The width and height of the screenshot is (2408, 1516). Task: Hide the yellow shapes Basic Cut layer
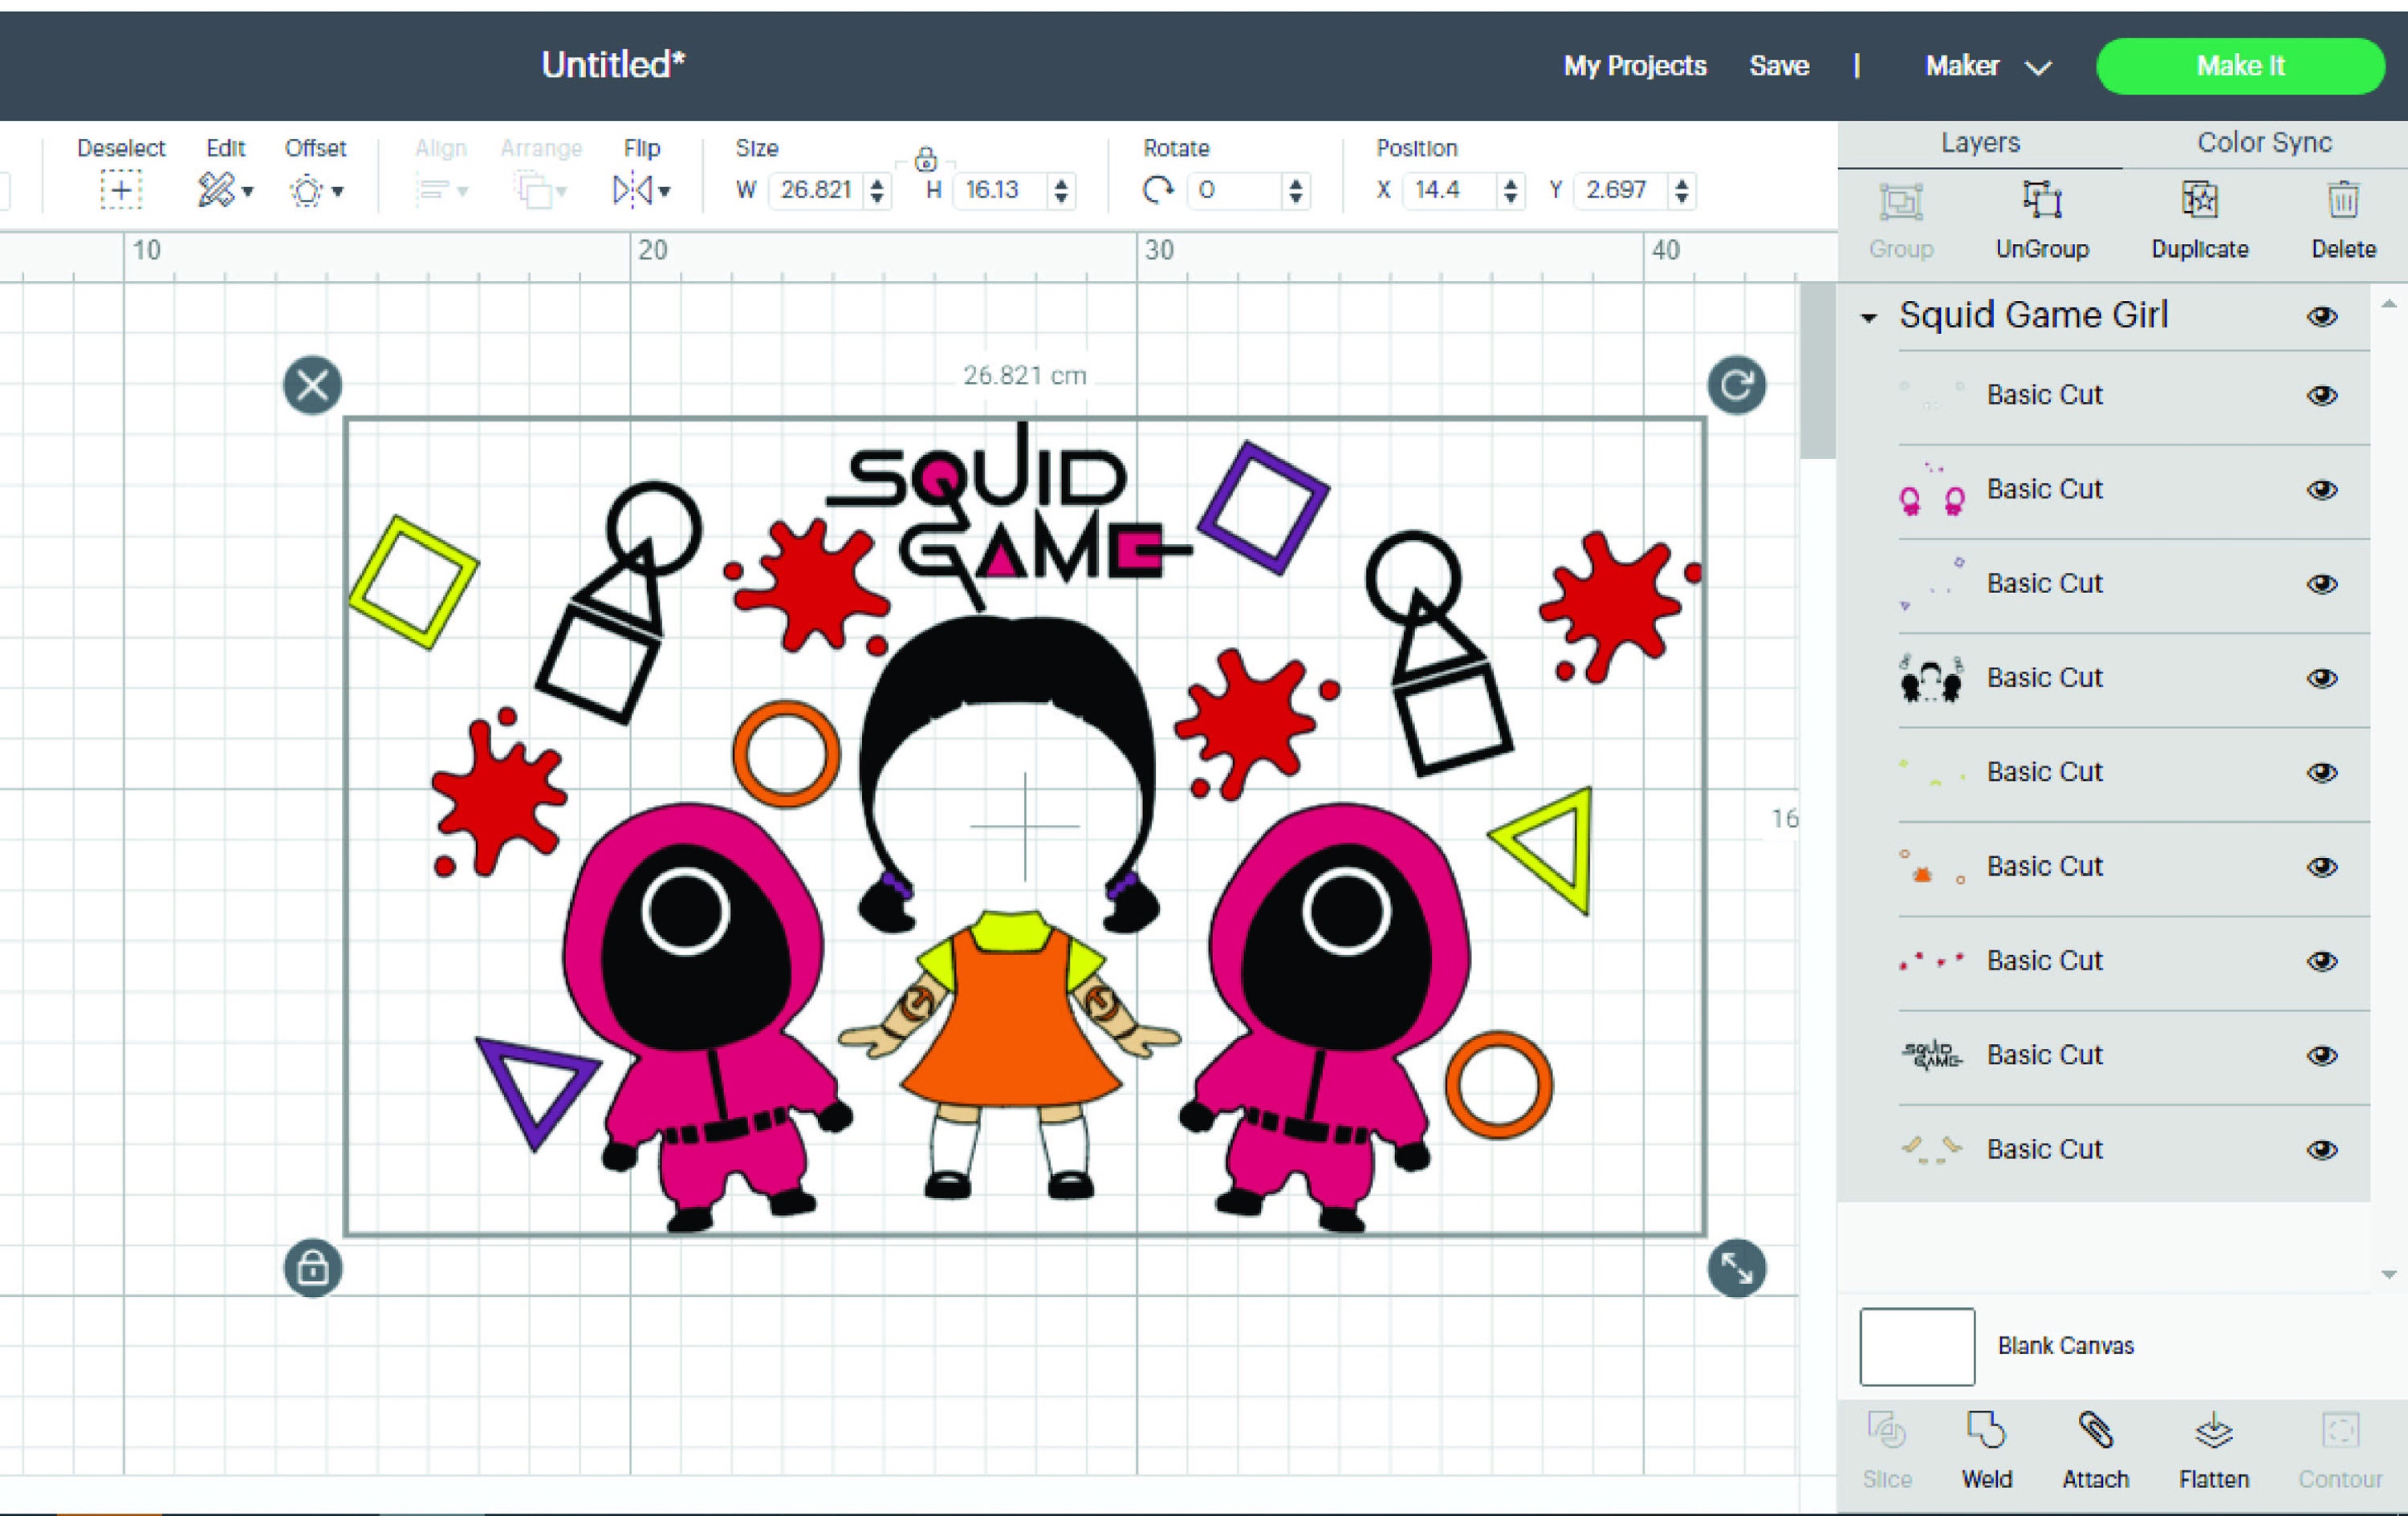tap(2322, 773)
